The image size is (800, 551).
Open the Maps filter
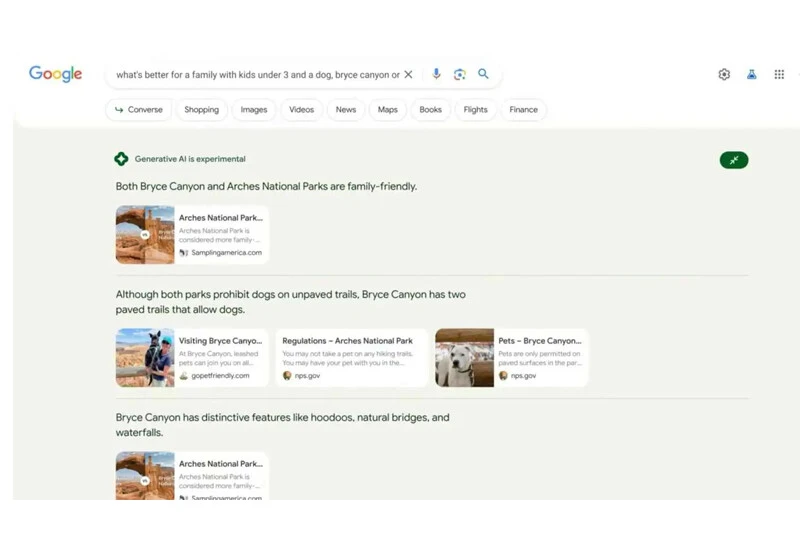click(x=388, y=110)
